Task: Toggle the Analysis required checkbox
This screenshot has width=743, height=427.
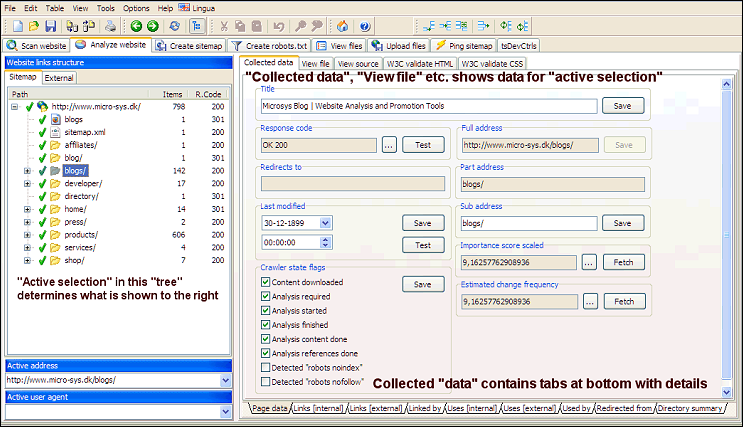Action: click(x=266, y=296)
